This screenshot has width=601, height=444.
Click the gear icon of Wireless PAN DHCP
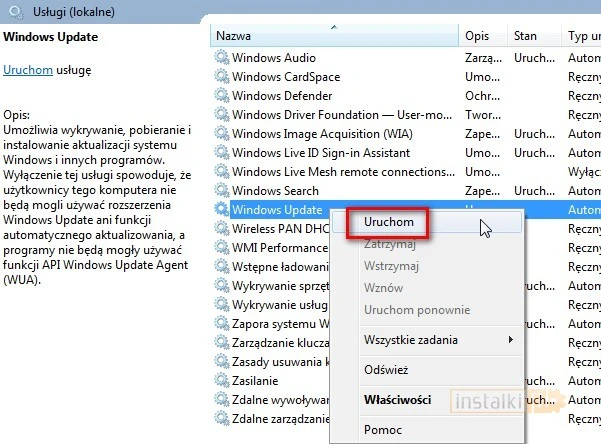[x=222, y=229]
